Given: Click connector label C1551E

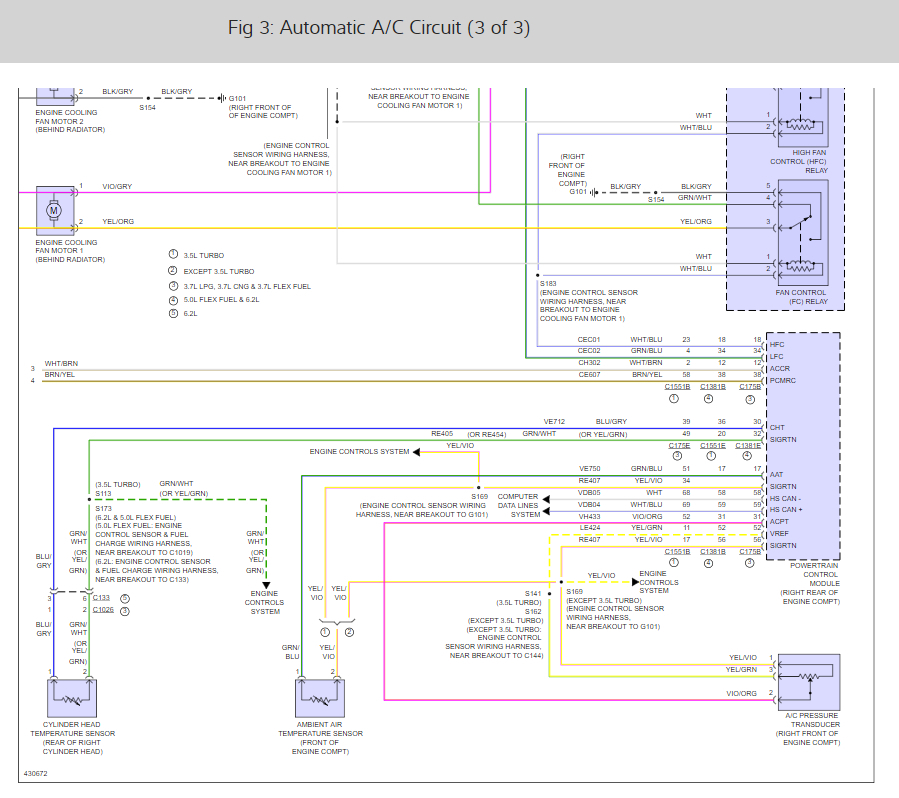Looking at the screenshot, I should [x=713, y=445].
